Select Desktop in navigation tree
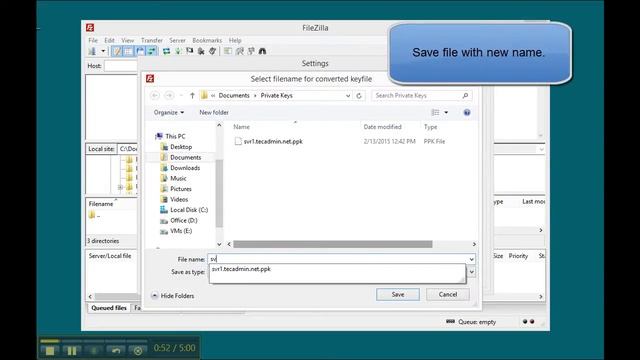 point(181,147)
